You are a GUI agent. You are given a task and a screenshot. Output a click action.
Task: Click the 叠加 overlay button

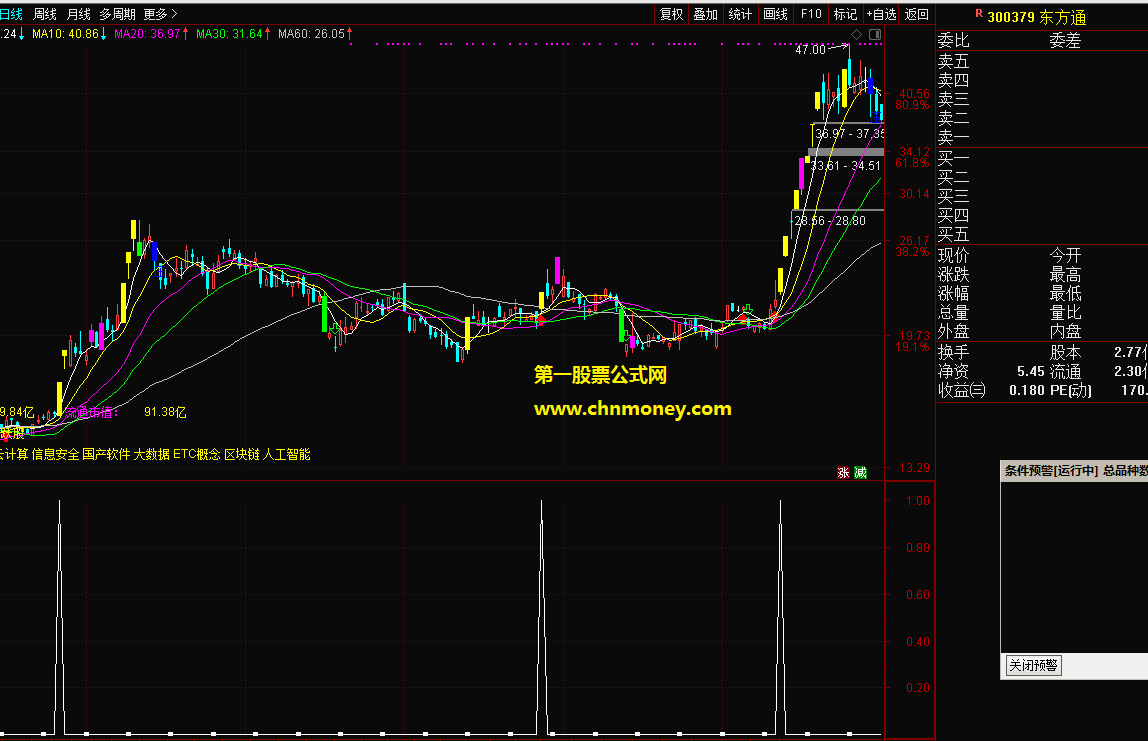click(x=705, y=14)
